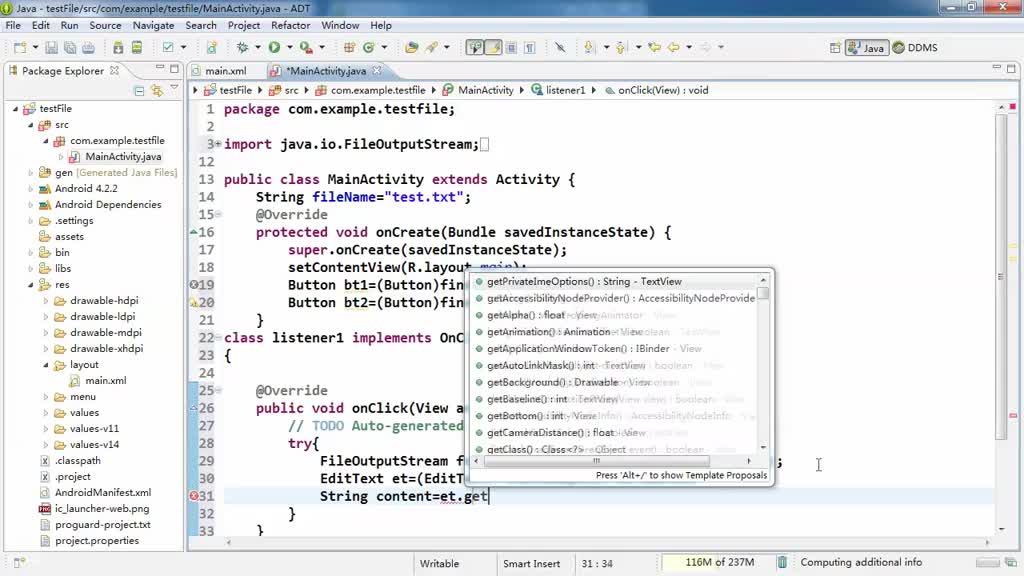The image size is (1024, 576).
Task: Click the Last Edit Location icon
Action: [x=654, y=48]
